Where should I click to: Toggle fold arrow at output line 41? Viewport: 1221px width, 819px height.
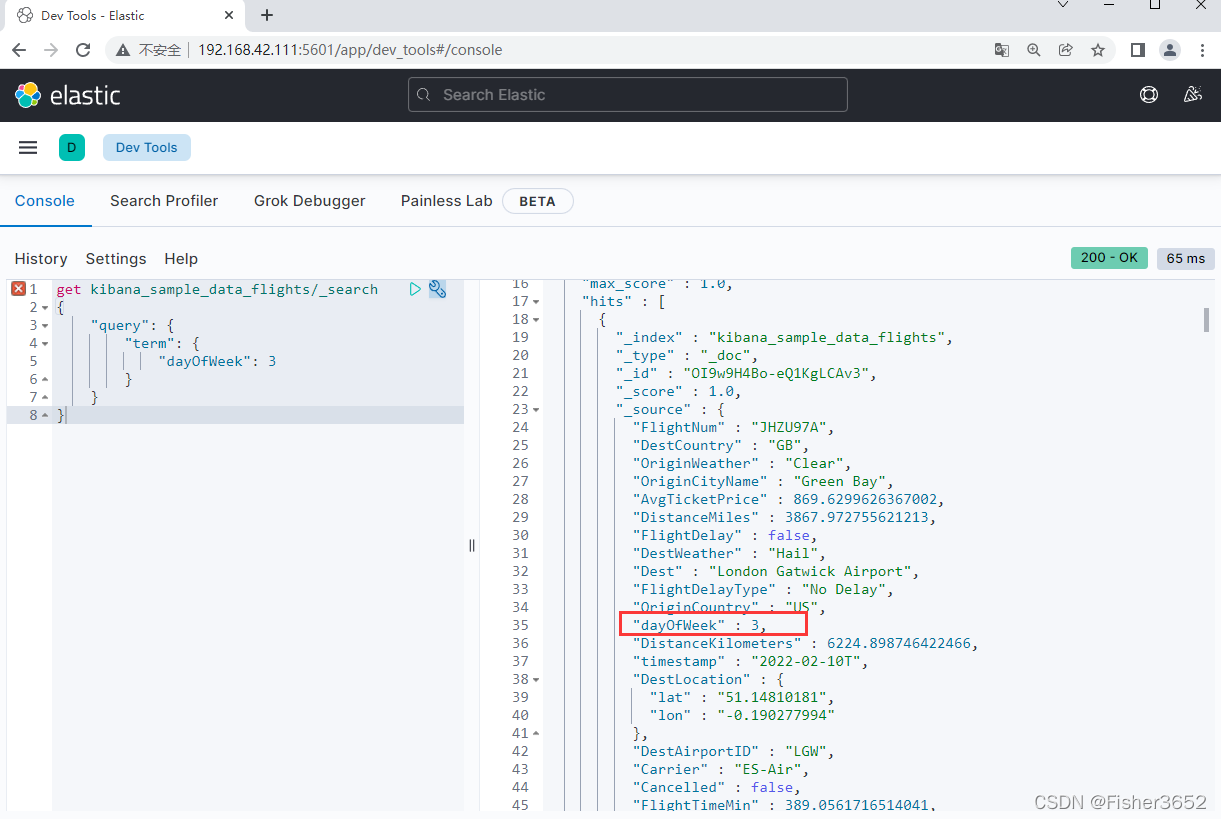[x=536, y=733]
